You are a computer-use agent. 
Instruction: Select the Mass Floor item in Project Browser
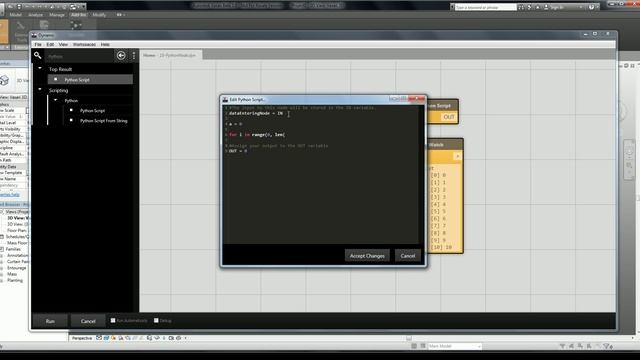point(17,242)
